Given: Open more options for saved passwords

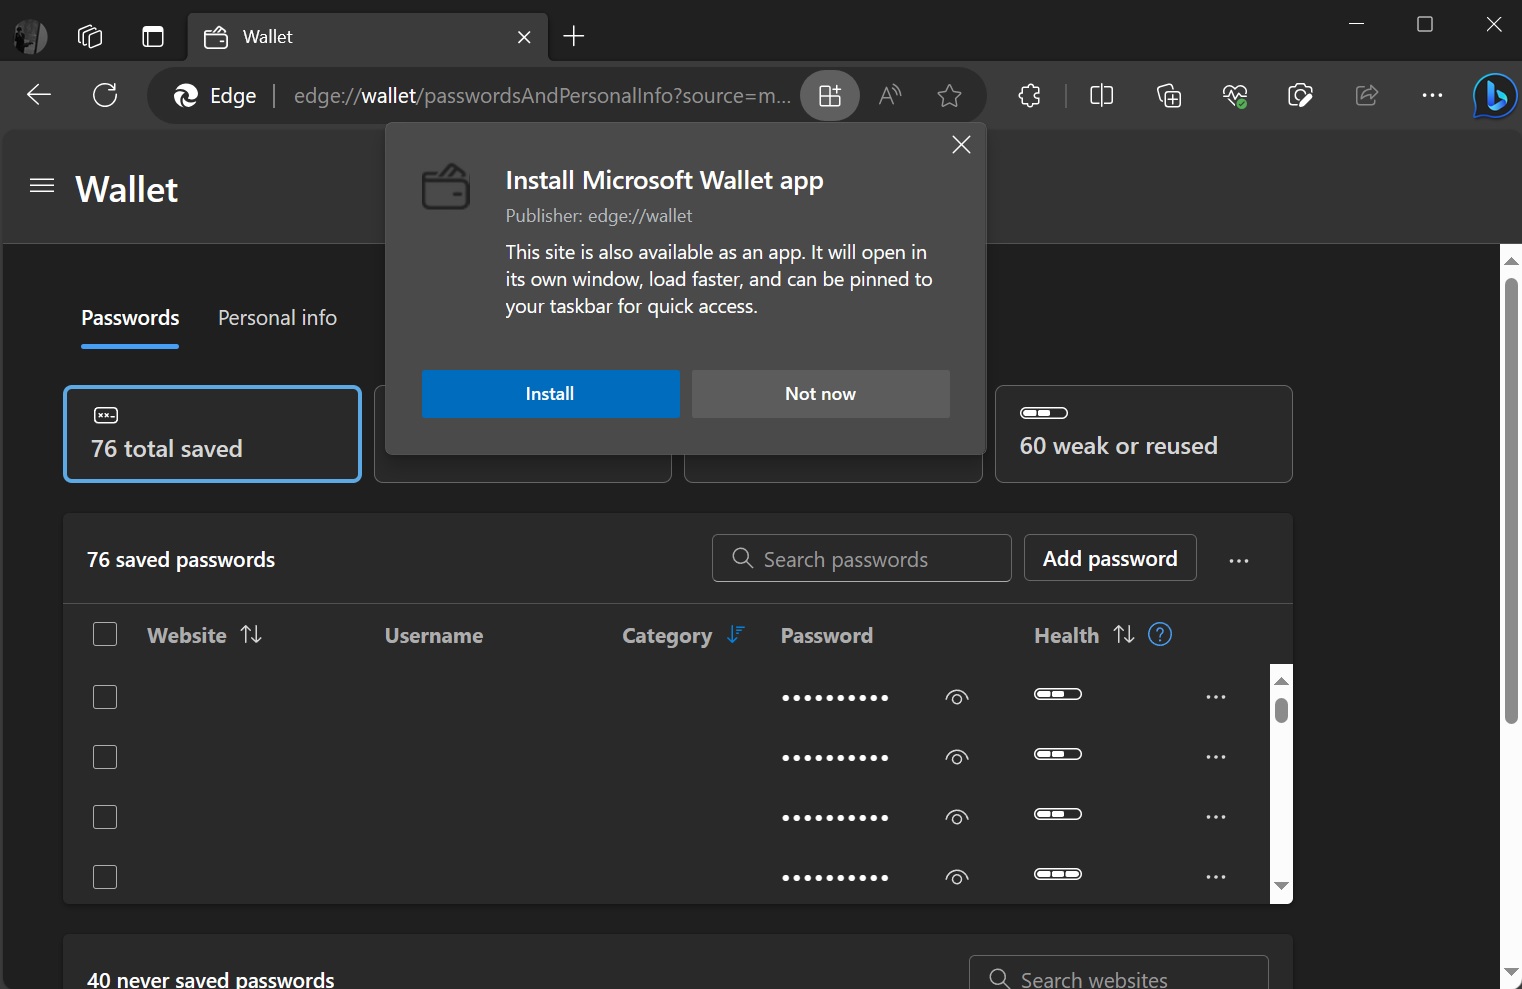Looking at the screenshot, I should [x=1239, y=560].
